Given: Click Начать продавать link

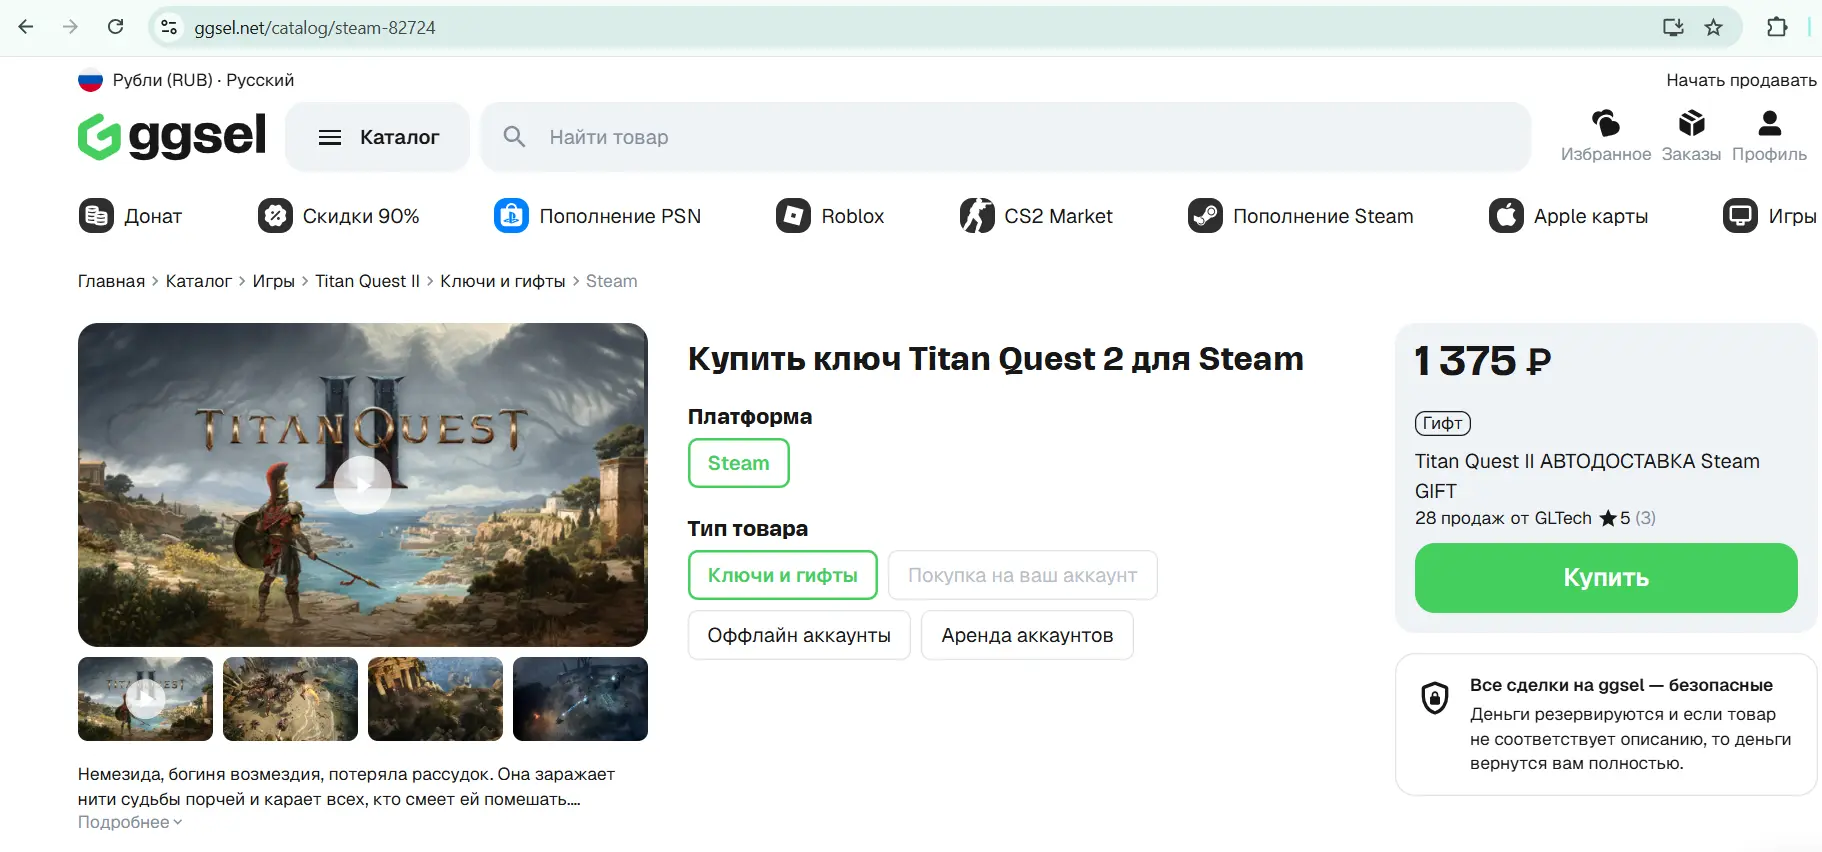Looking at the screenshot, I should coord(1741,80).
